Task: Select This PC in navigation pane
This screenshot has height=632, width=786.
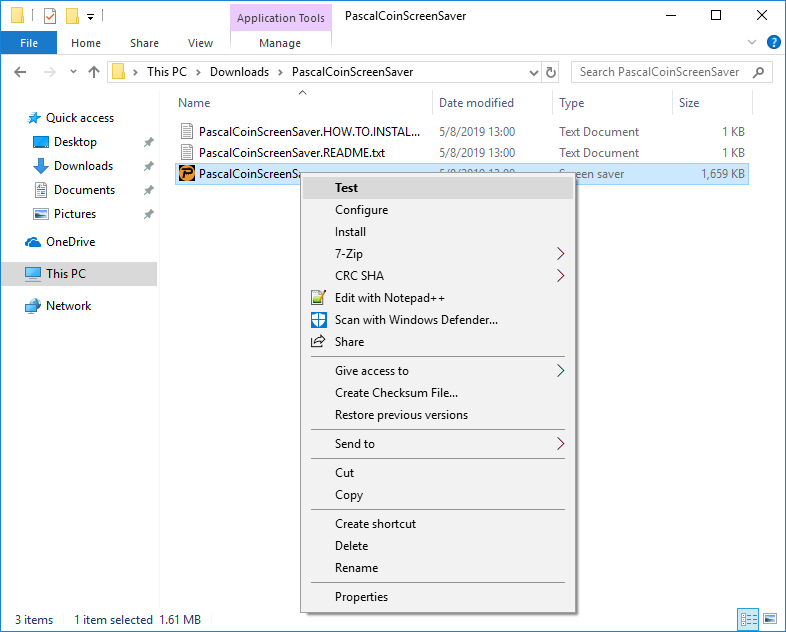Action: tap(79, 274)
